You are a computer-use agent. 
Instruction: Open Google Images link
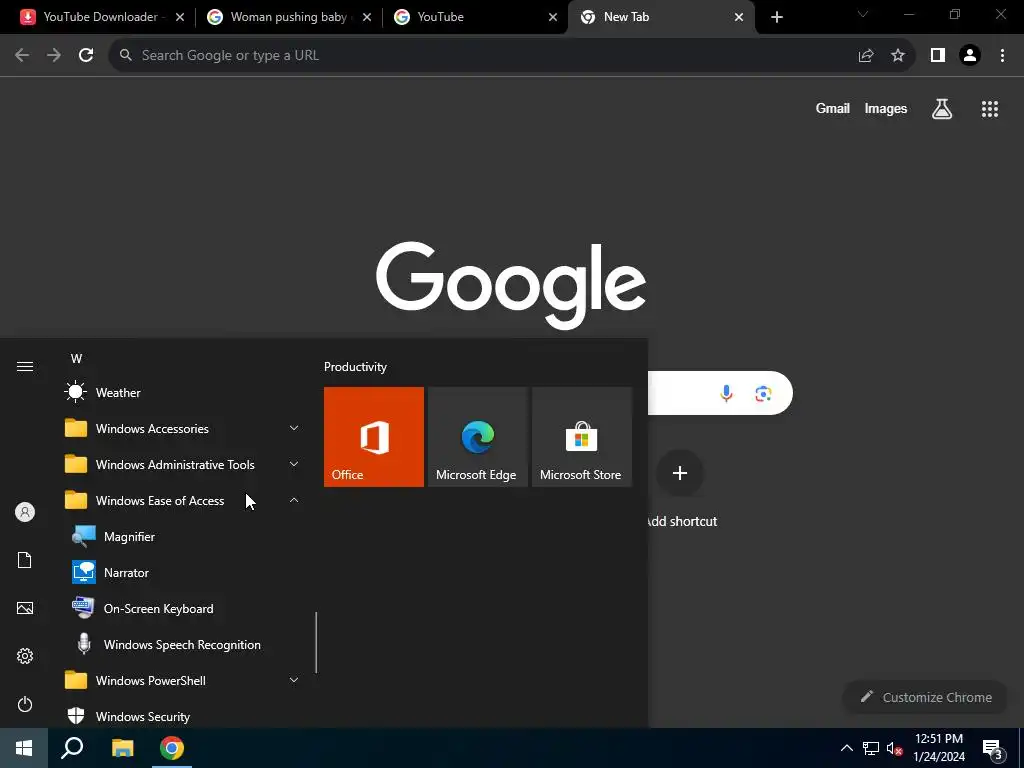pyautogui.click(x=886, y=109)
